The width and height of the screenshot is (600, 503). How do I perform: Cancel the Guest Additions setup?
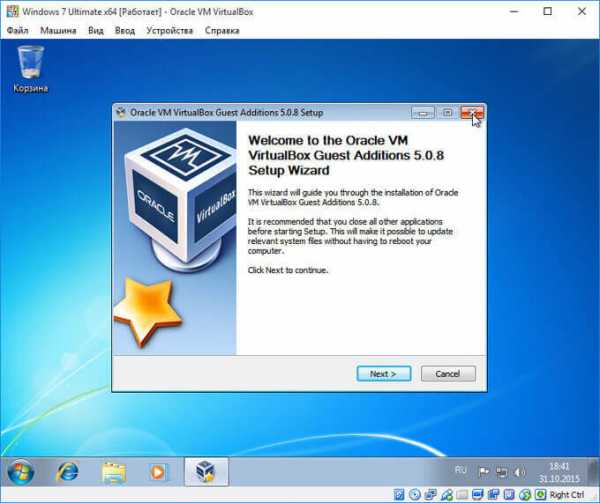[447, 373]
